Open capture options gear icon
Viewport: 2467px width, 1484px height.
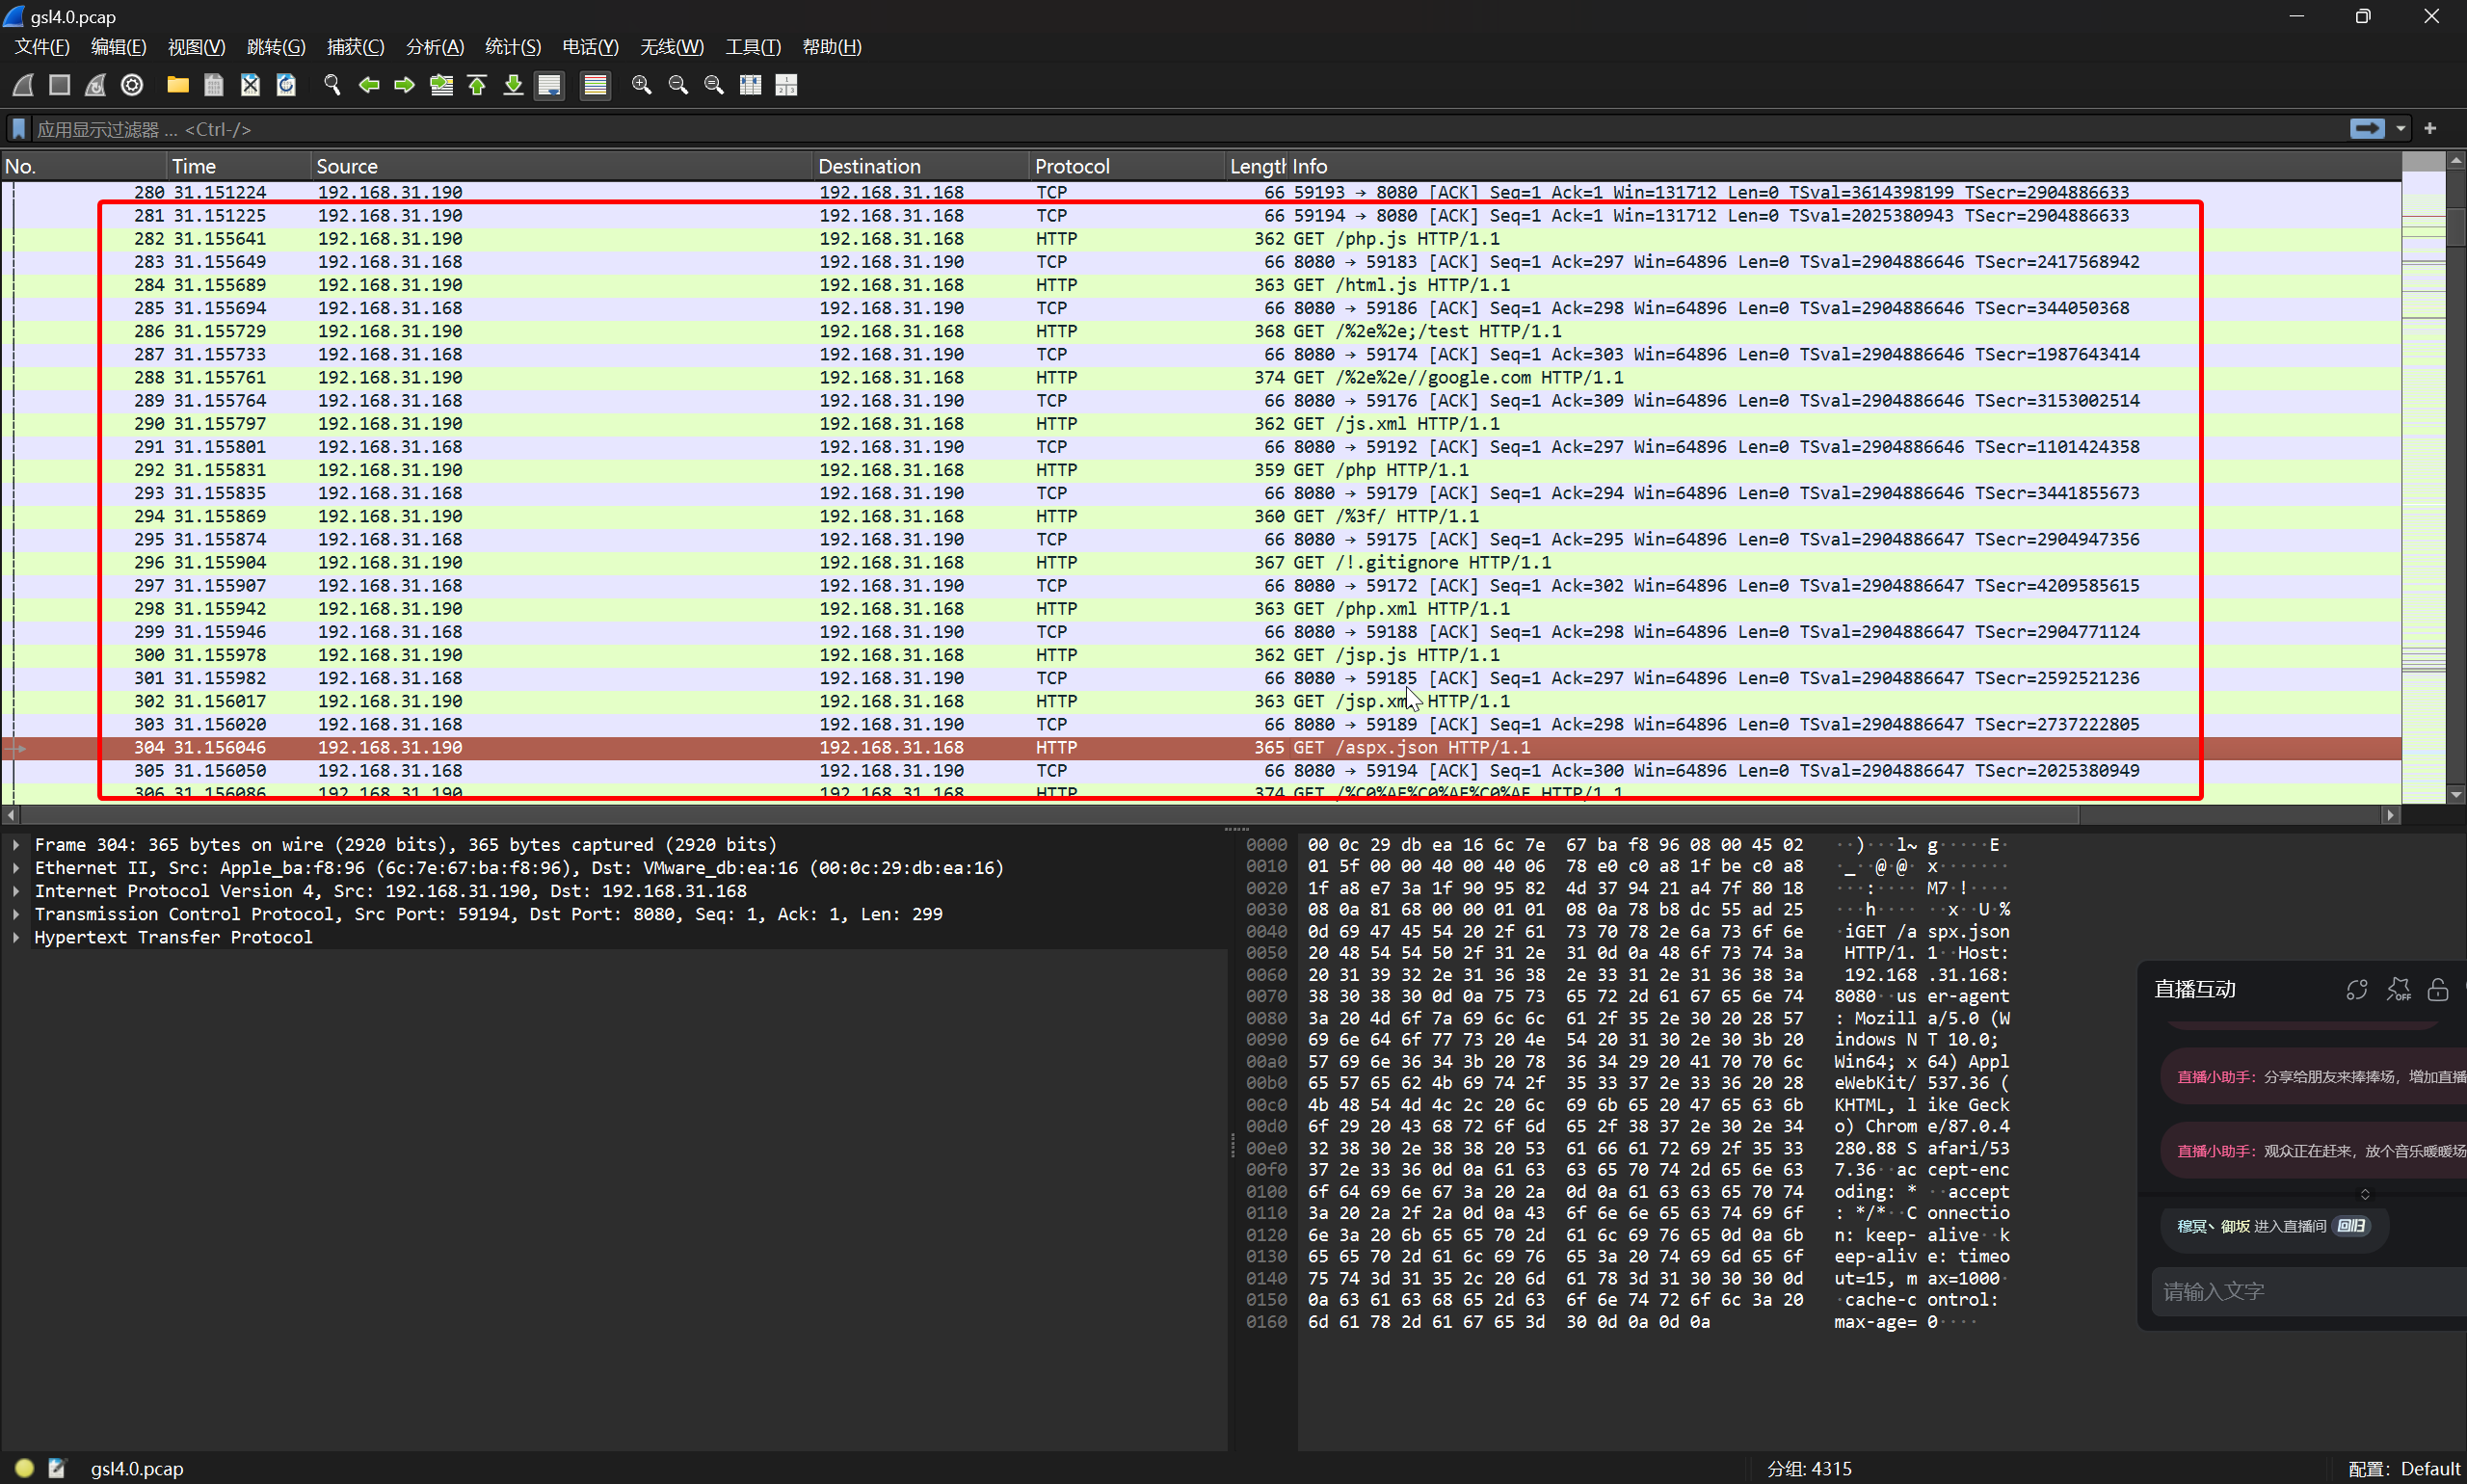[x=132, y=85]
